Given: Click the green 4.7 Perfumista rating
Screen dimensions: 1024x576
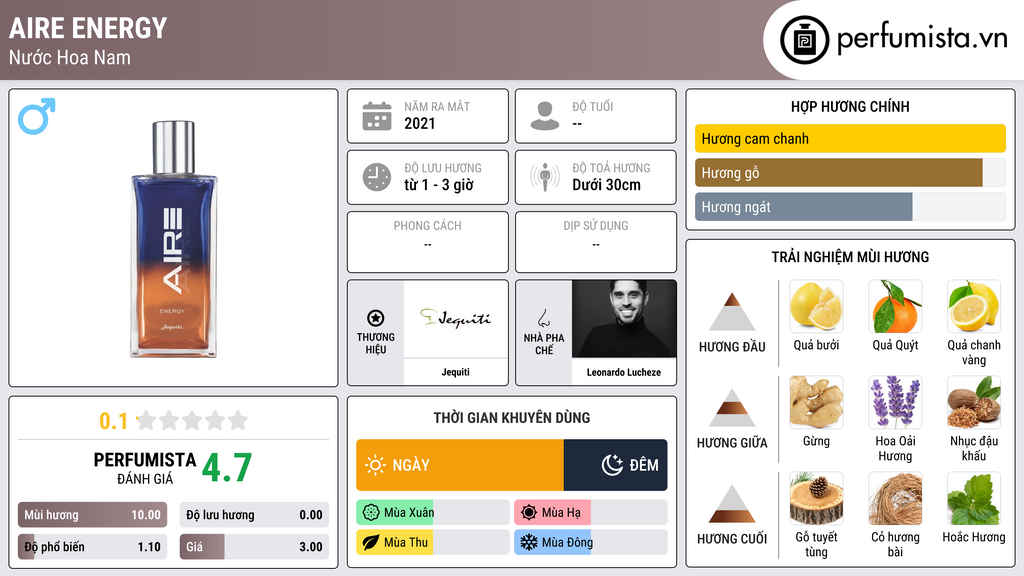Looking at the screenshot, I should pyautogui.click(x=227, y=467).
